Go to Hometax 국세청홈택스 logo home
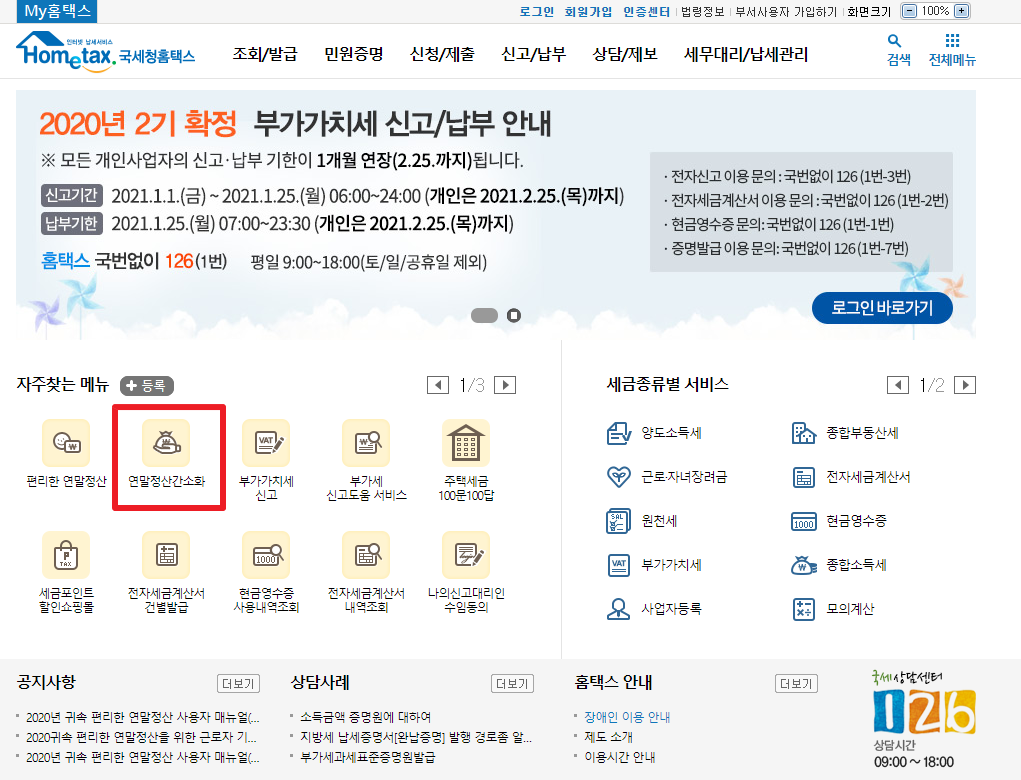The height and width of the screenshot is (780, 1021). pyautogui.click(x=105, y=51)
